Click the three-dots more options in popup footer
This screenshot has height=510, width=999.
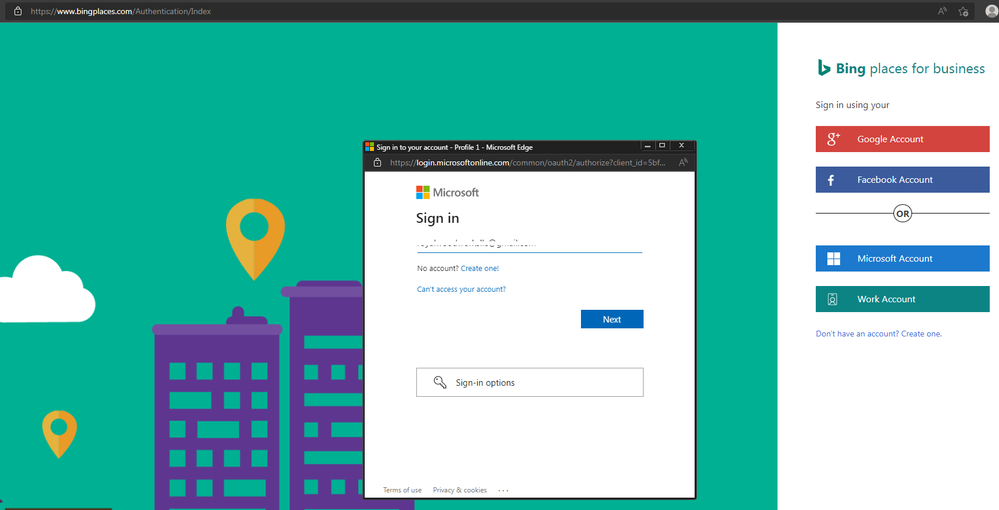coord(503,490)
